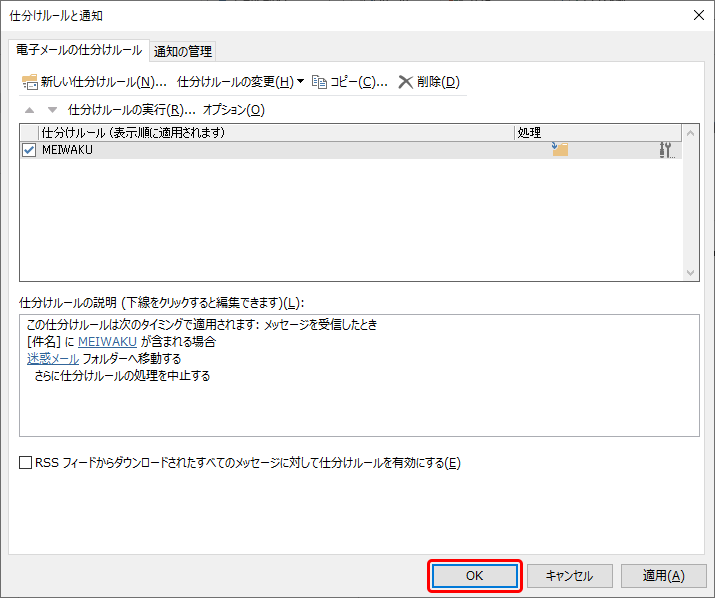Click 新しい仕分けルール button
The image size is (715, 598).
[94, 82]
